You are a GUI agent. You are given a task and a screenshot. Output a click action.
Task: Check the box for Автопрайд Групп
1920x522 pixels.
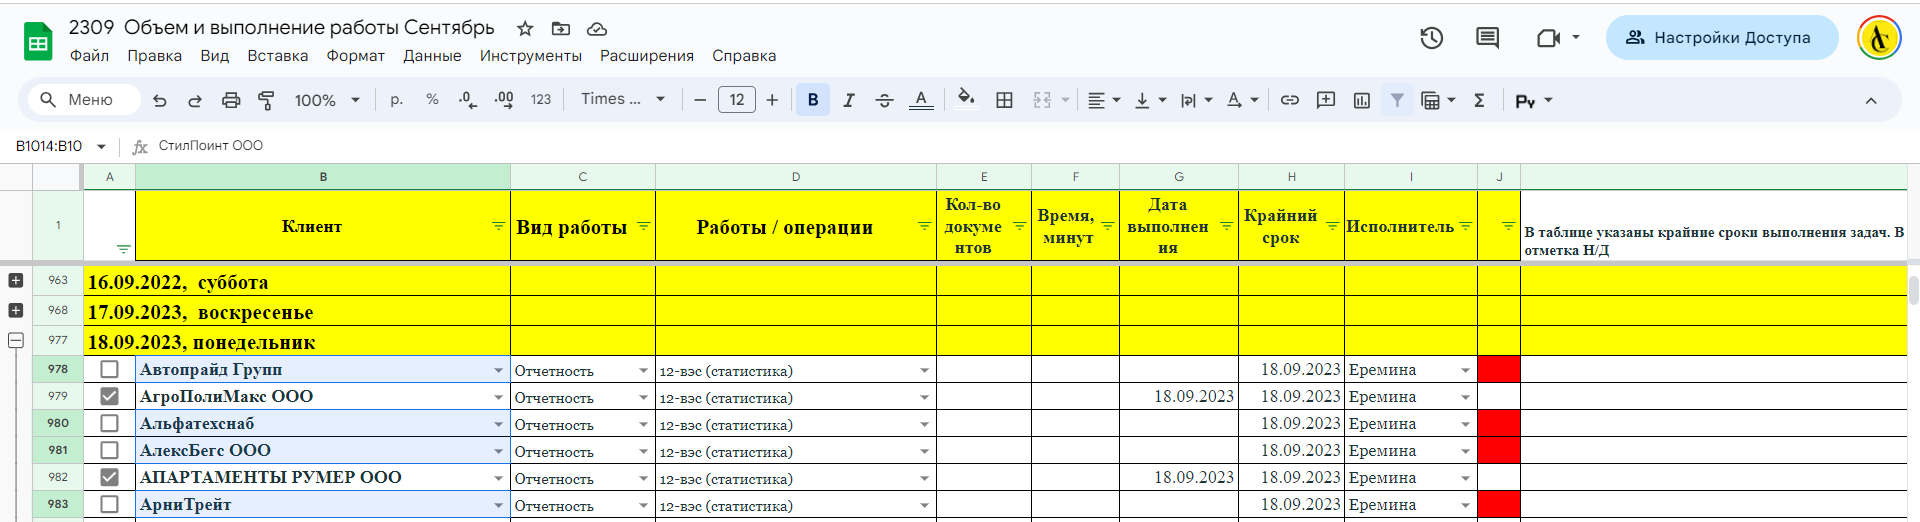pyautogui.click(x=110, y=369)
